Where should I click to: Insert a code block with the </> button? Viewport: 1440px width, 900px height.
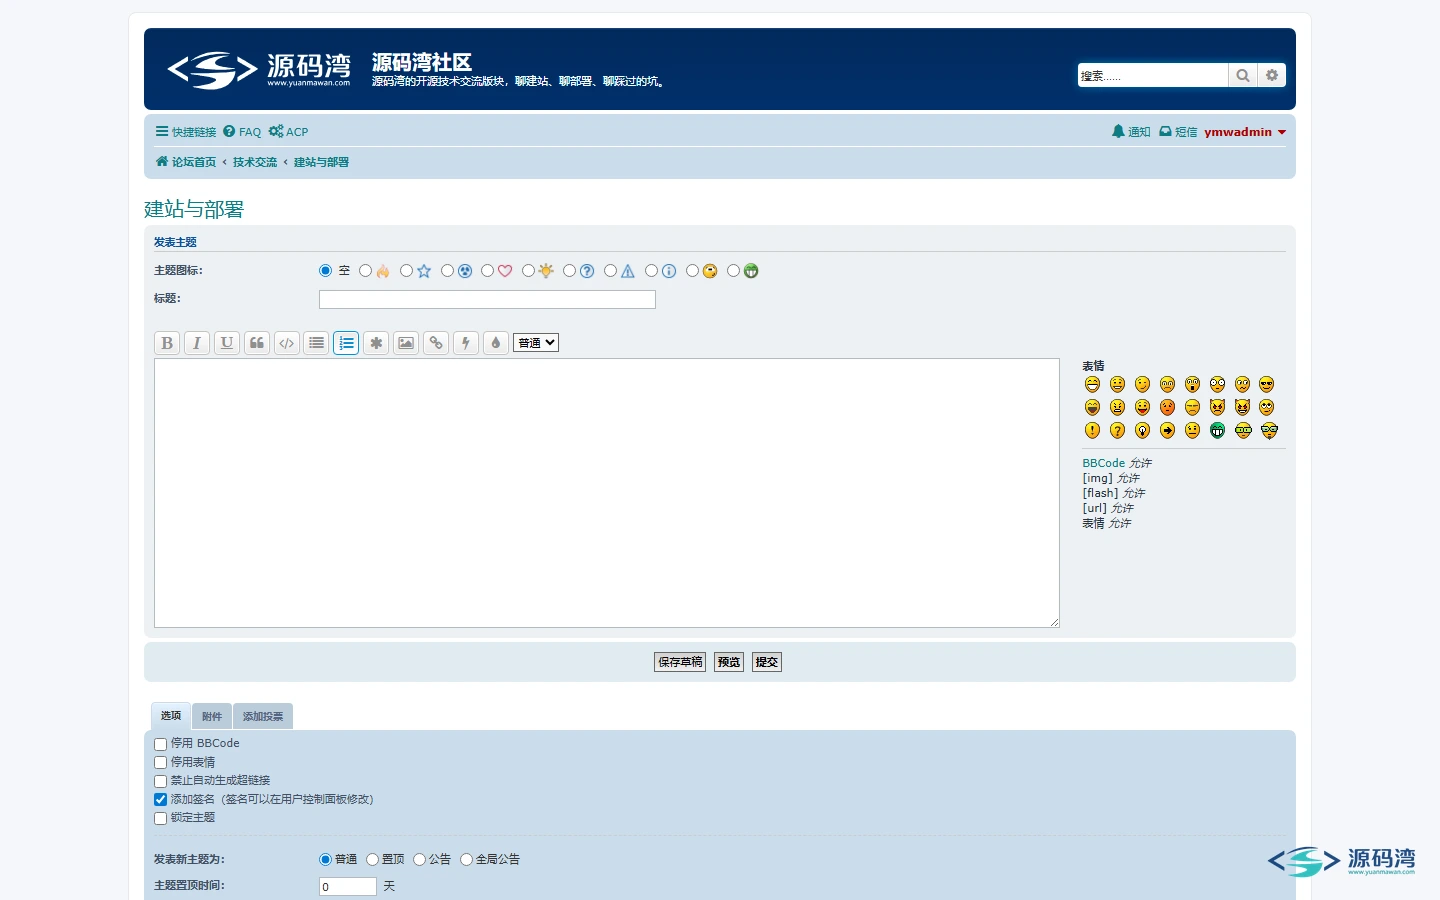pyautogui.click(x=287, y=343)
